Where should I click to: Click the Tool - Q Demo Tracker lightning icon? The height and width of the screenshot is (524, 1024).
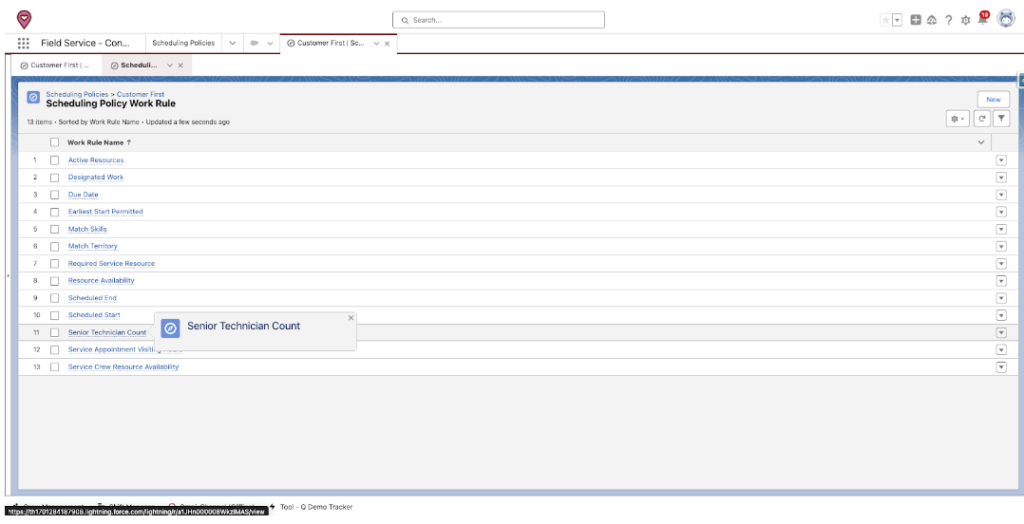272,507
